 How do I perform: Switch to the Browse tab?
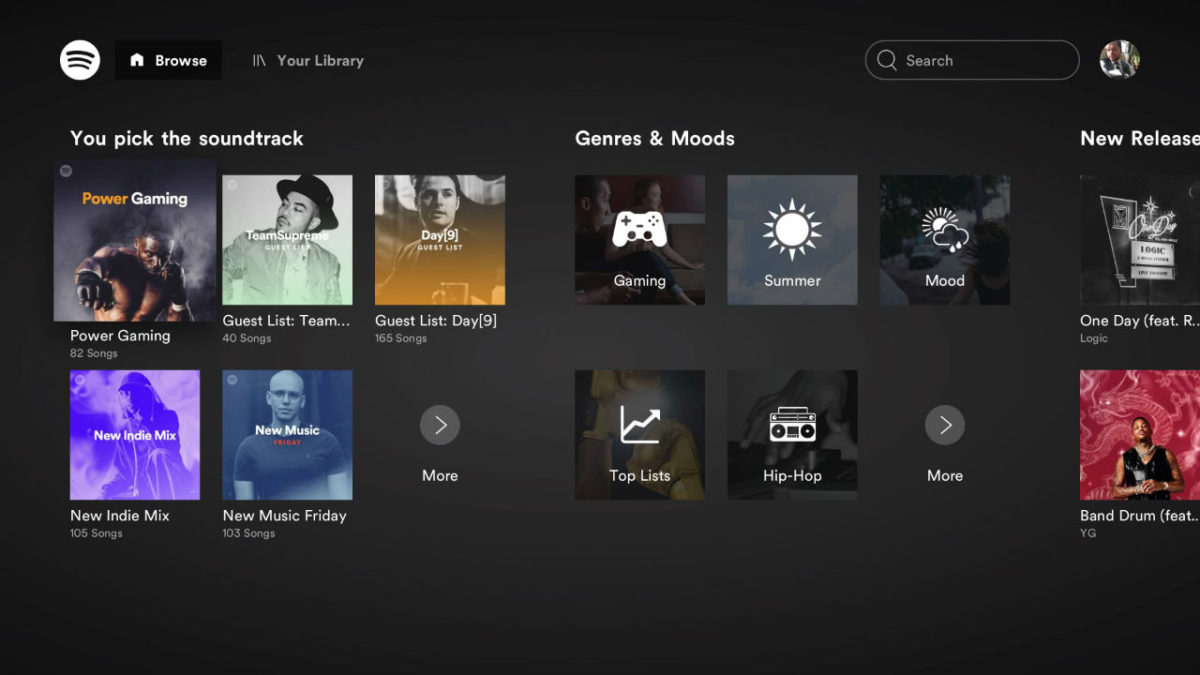pyautogui.click(x=168, y=59)
